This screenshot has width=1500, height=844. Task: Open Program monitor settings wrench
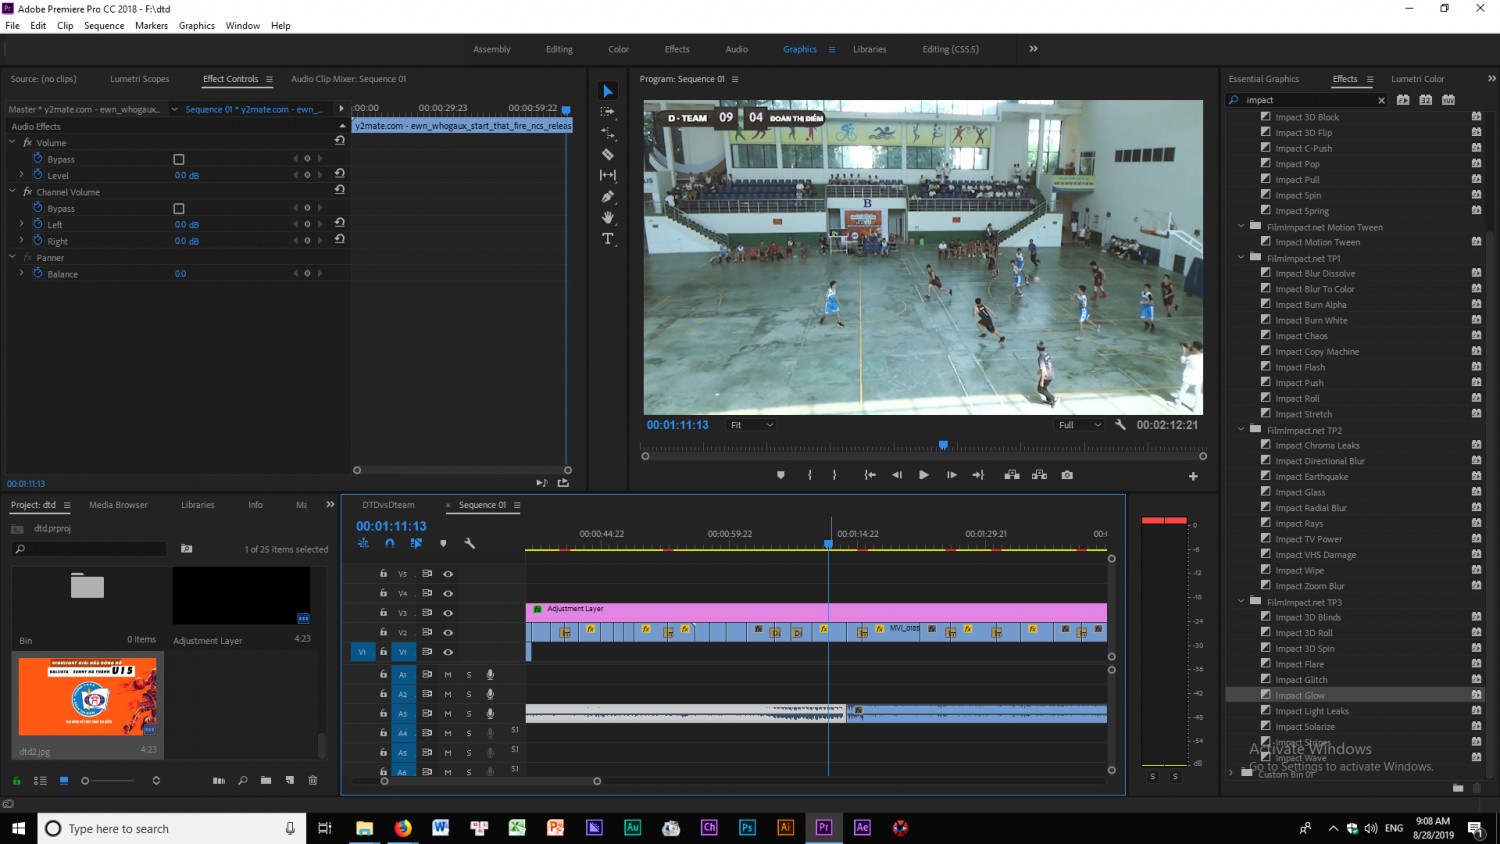tap(1120, 425)
